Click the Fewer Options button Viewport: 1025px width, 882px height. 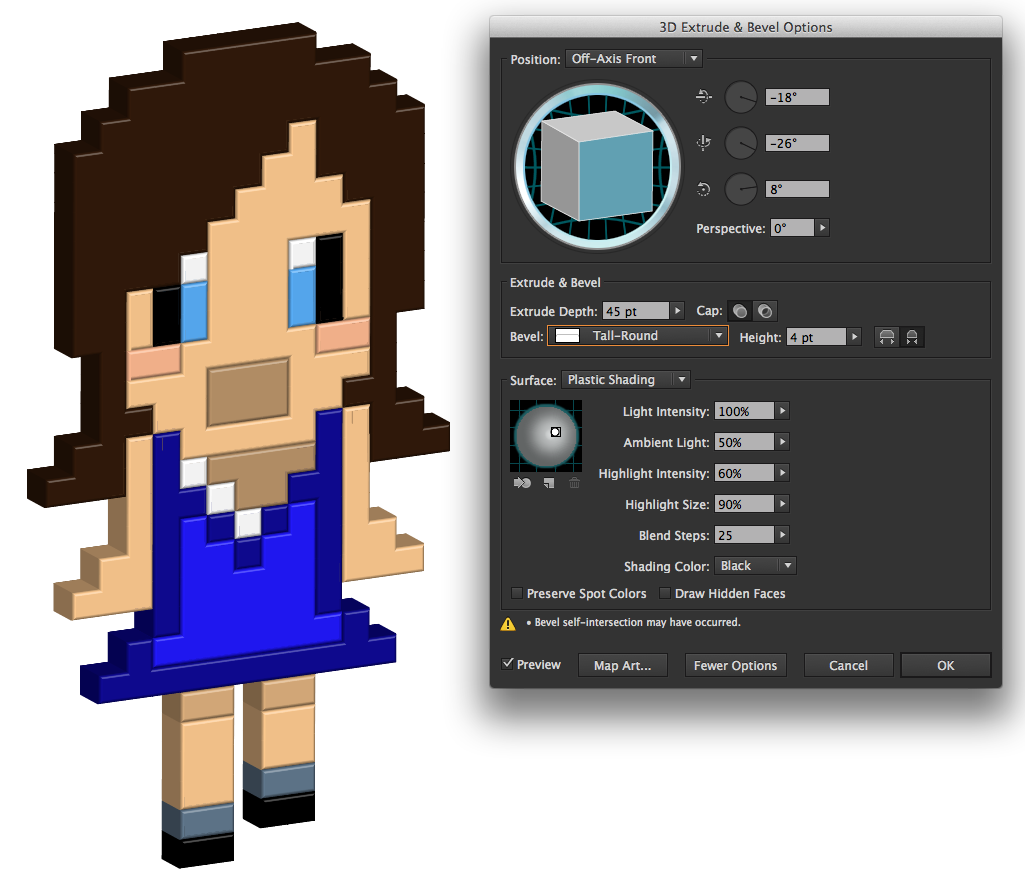click(735, 665)
